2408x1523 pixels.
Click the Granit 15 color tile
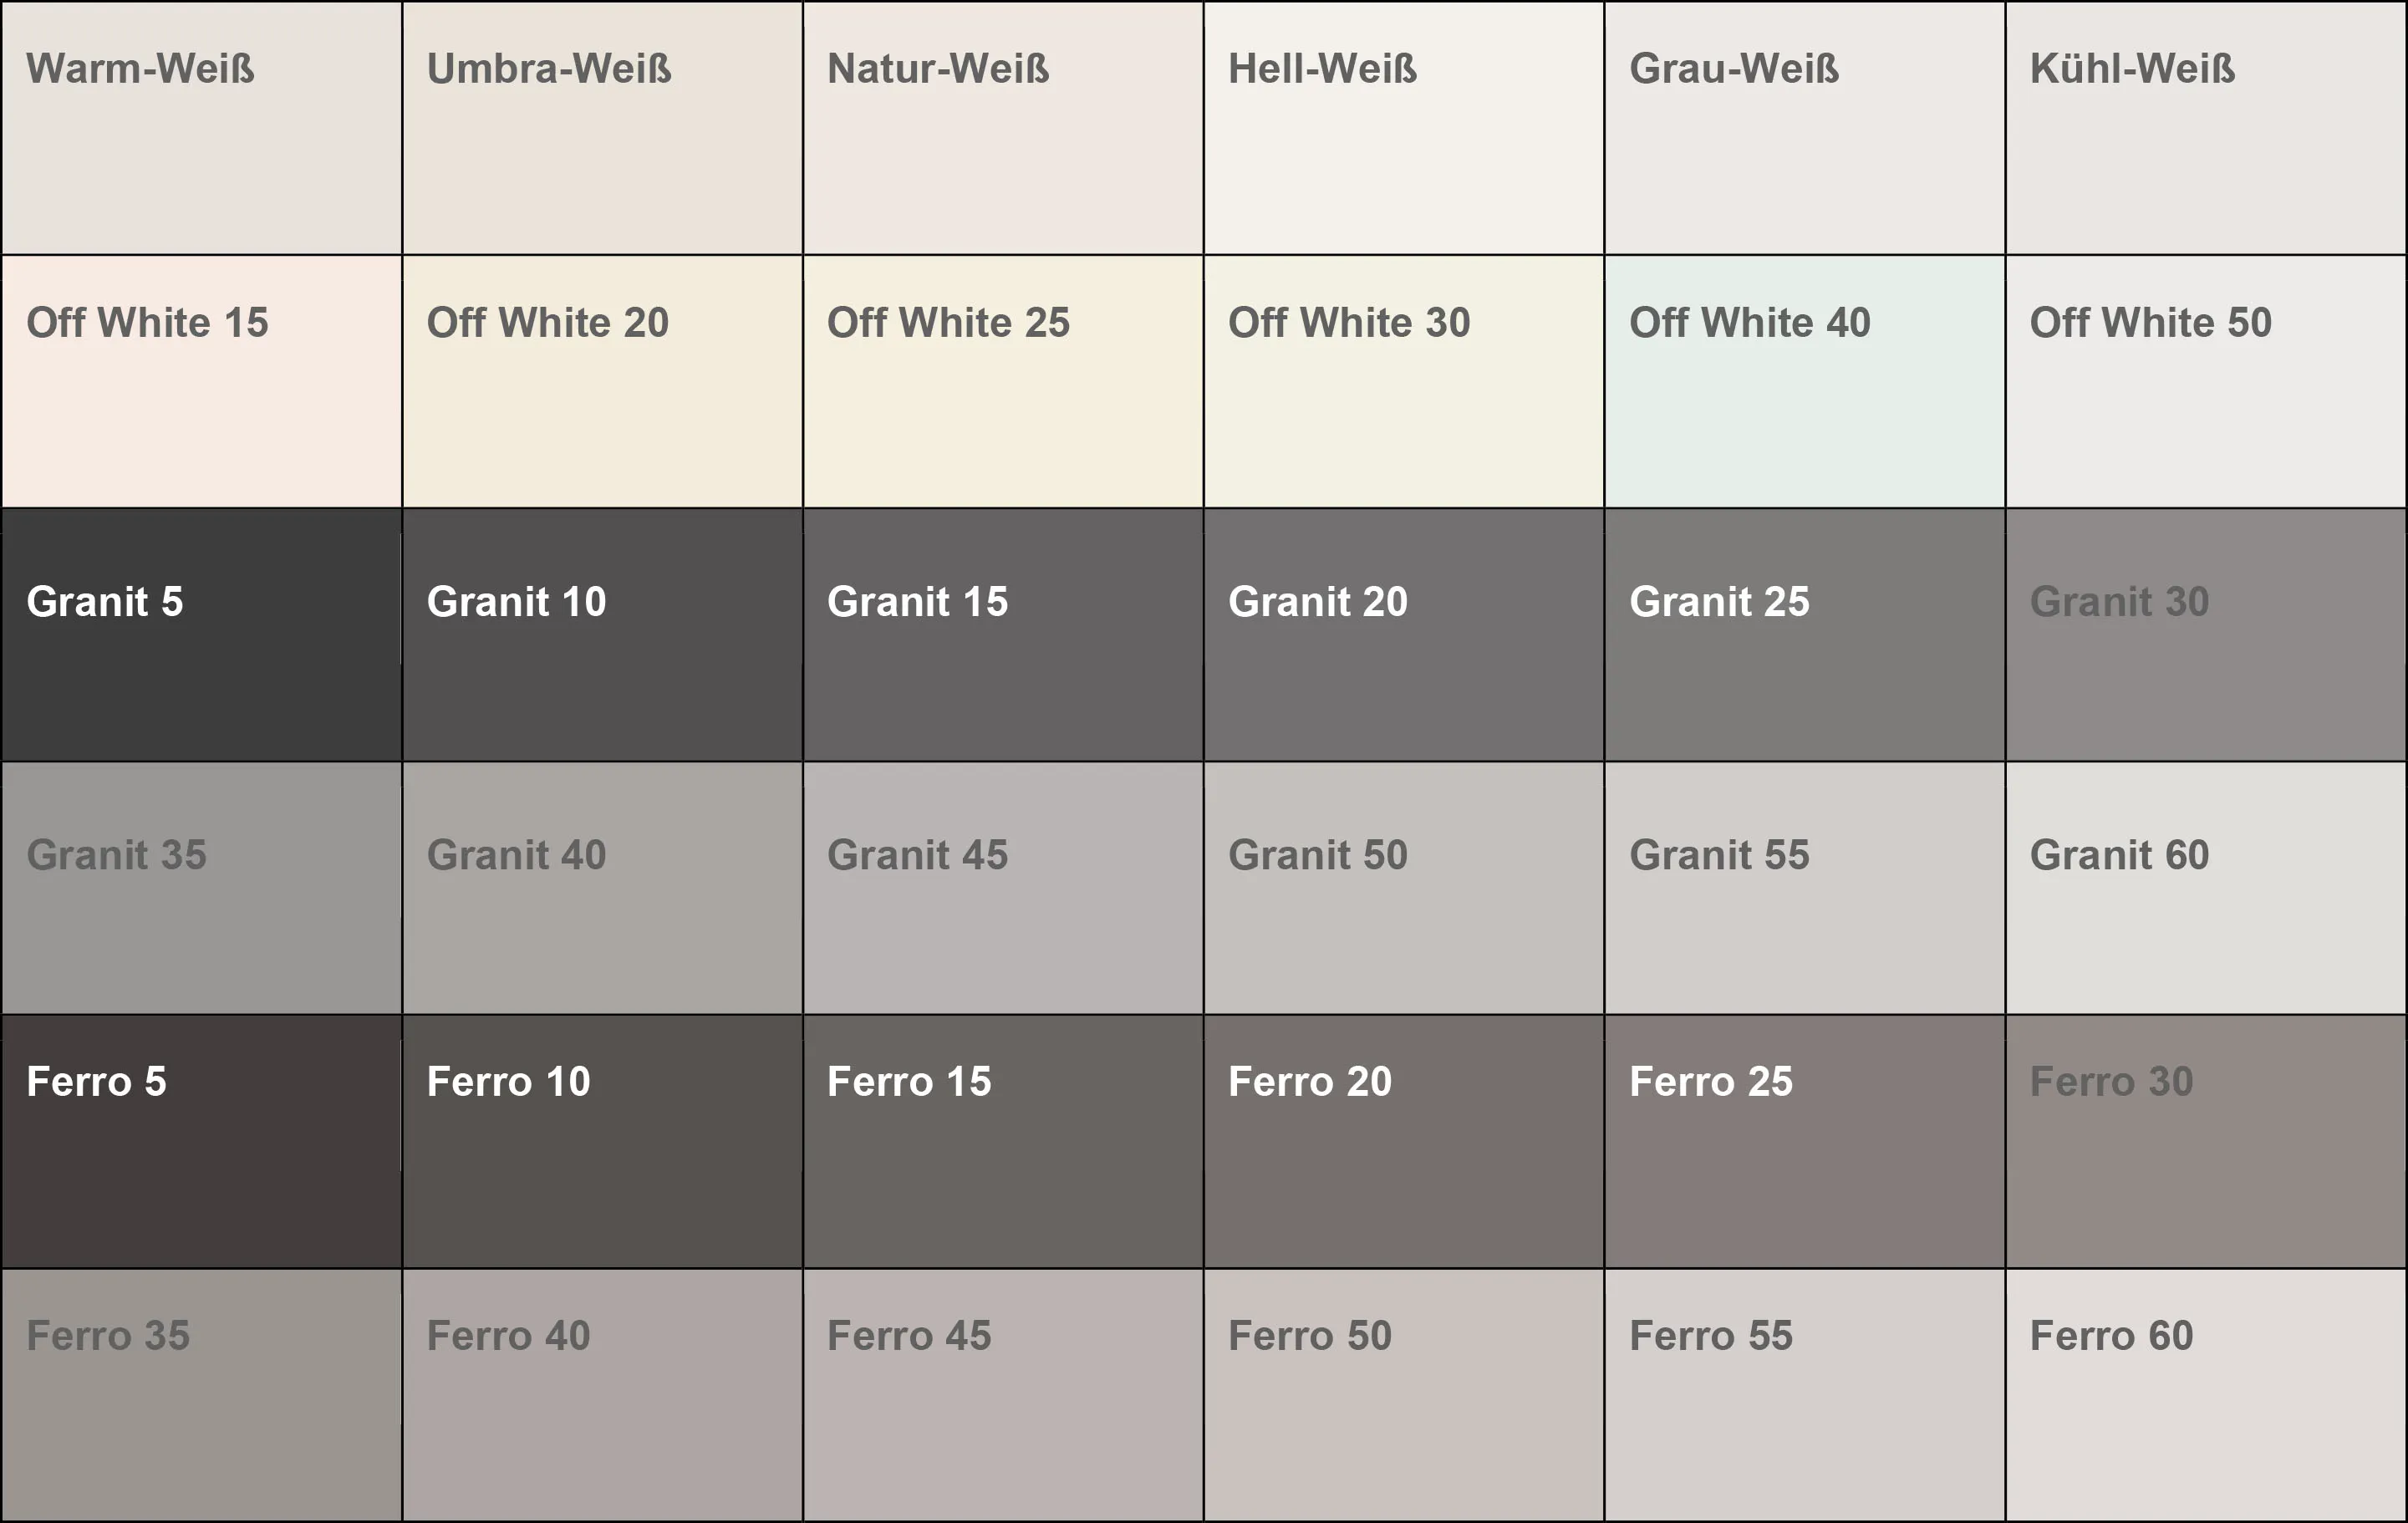click(x=1003, y=635)
